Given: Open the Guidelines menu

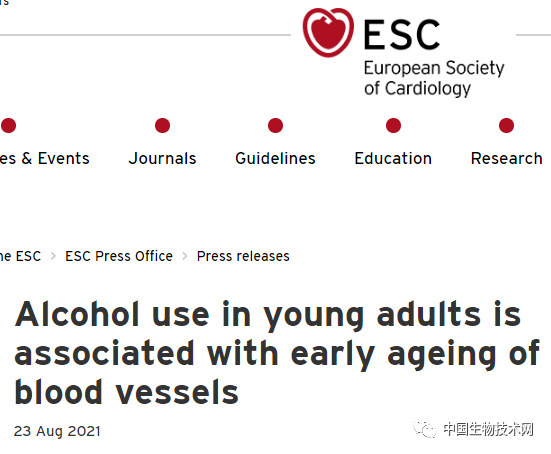Looking at the screenshot, I should point(276,158).
